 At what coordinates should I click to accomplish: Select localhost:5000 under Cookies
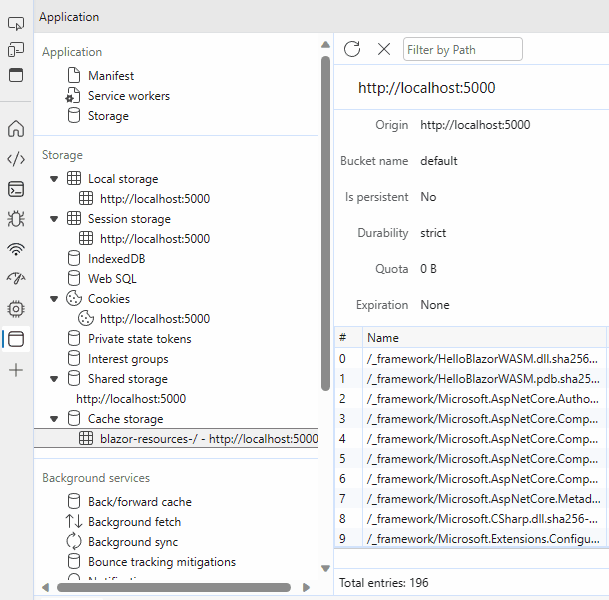click(155, 319)
